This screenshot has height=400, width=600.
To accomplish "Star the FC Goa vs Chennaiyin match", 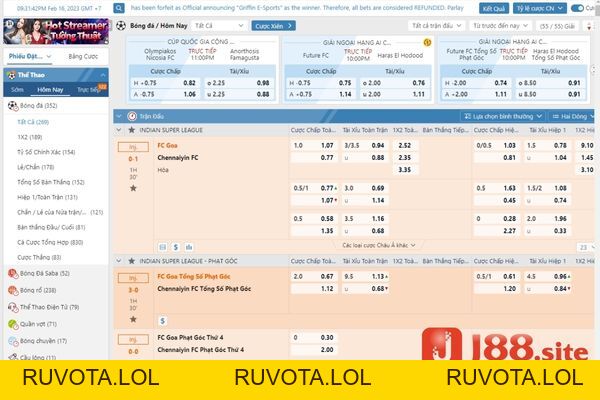I will coord(133,188).
